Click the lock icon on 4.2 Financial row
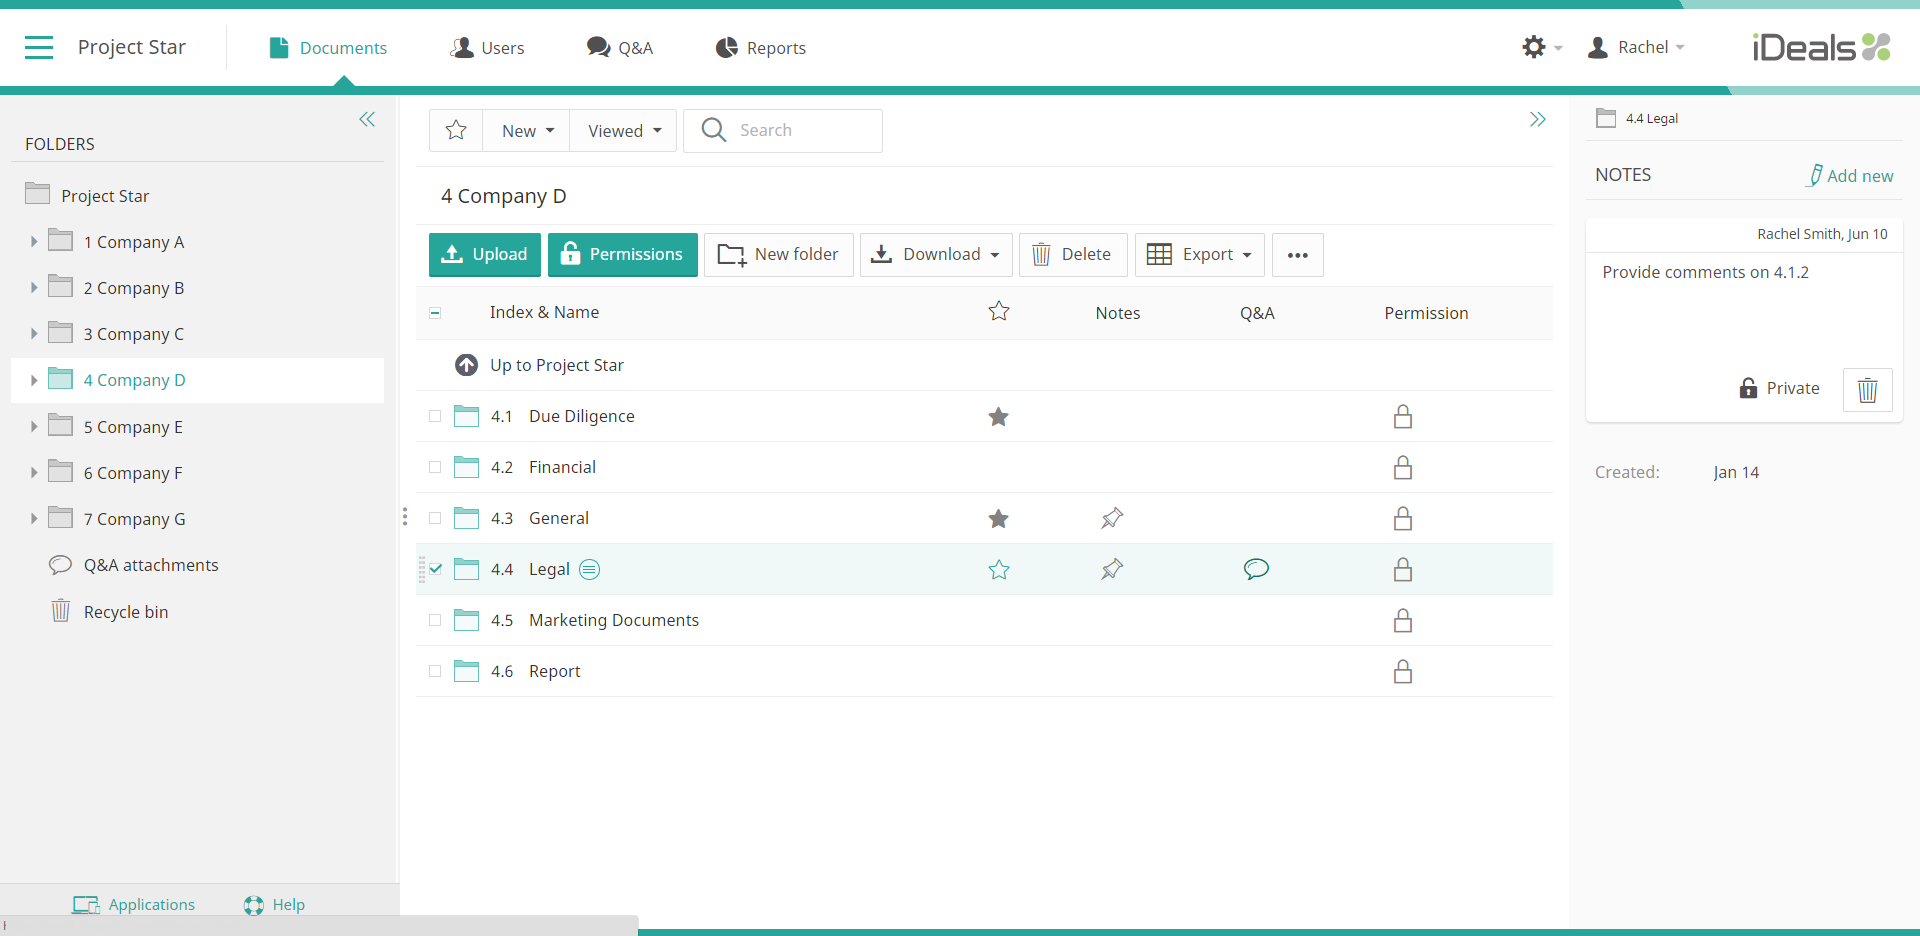The height and width of the screenshot is (936, 1920). pos(1403,467)
